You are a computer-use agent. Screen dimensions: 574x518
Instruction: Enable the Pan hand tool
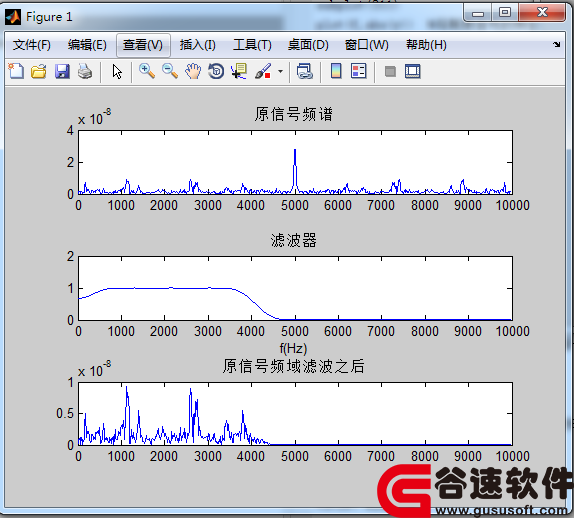click(x=193, y=71)
